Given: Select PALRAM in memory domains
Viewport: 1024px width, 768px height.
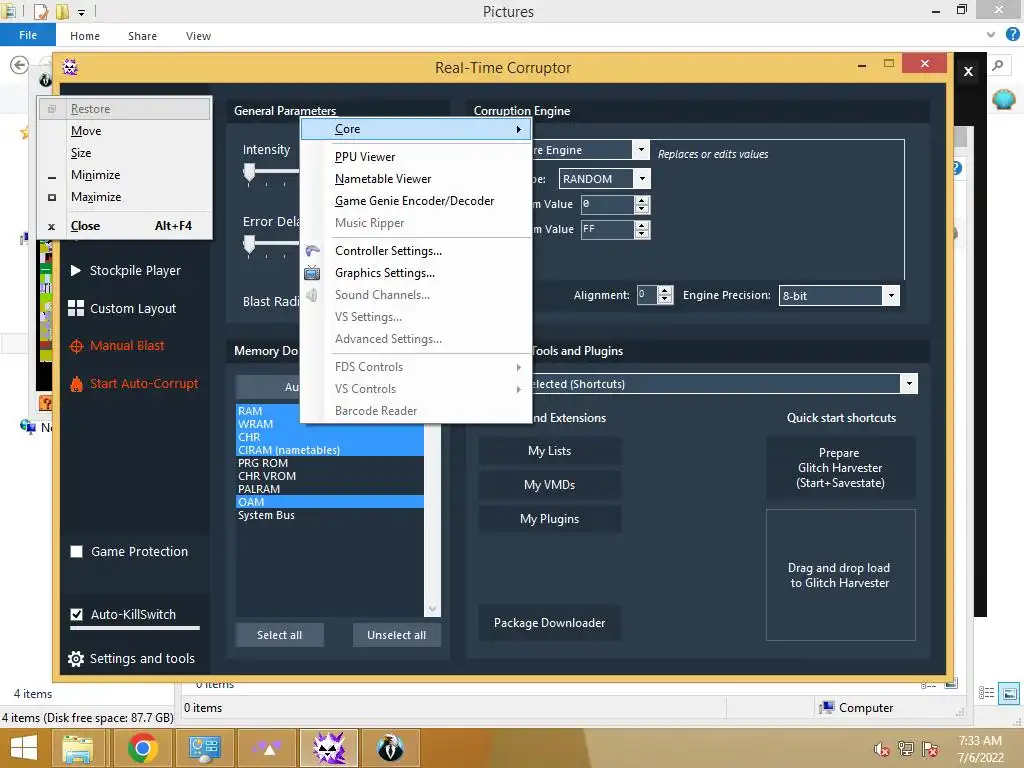Looking at the screenshot, I should click(x=330, y=489).
